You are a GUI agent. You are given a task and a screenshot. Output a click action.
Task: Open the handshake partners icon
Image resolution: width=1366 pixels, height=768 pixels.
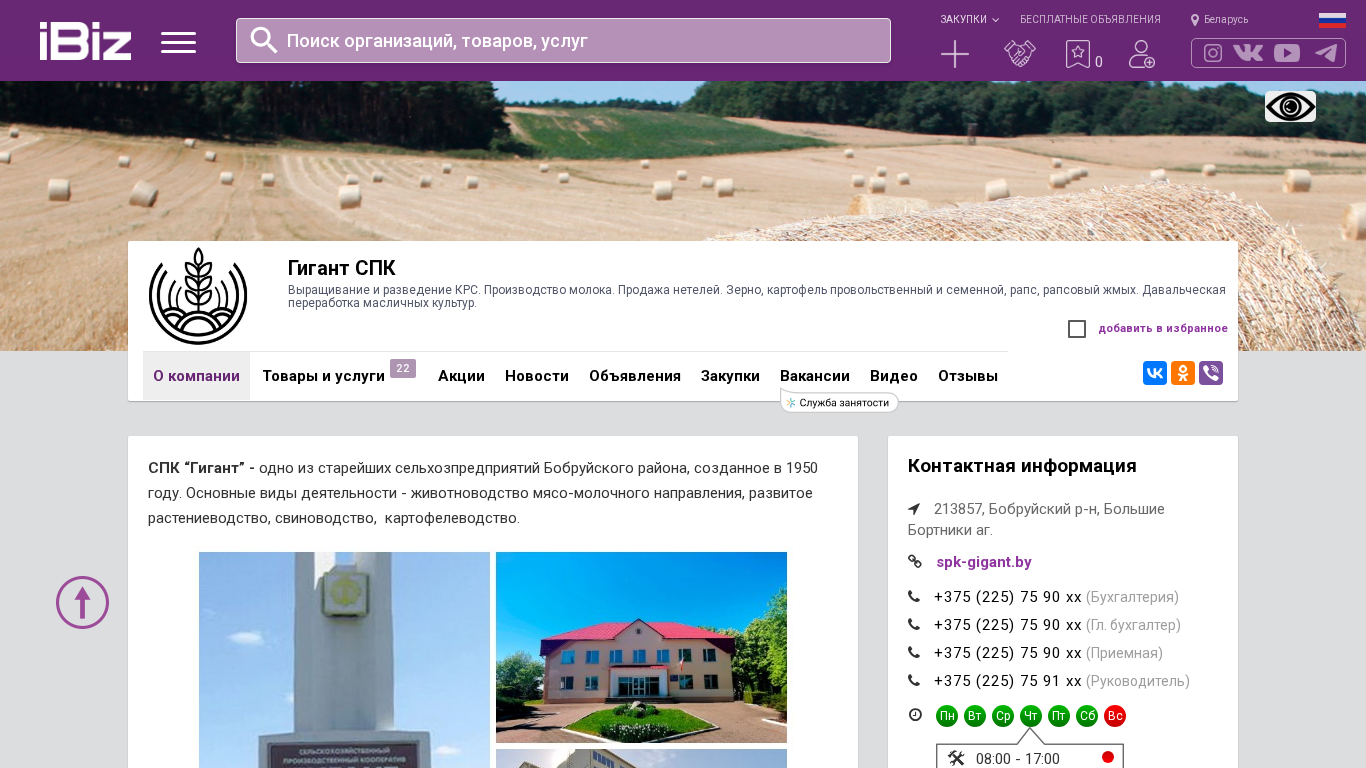tap(1020, 54)
